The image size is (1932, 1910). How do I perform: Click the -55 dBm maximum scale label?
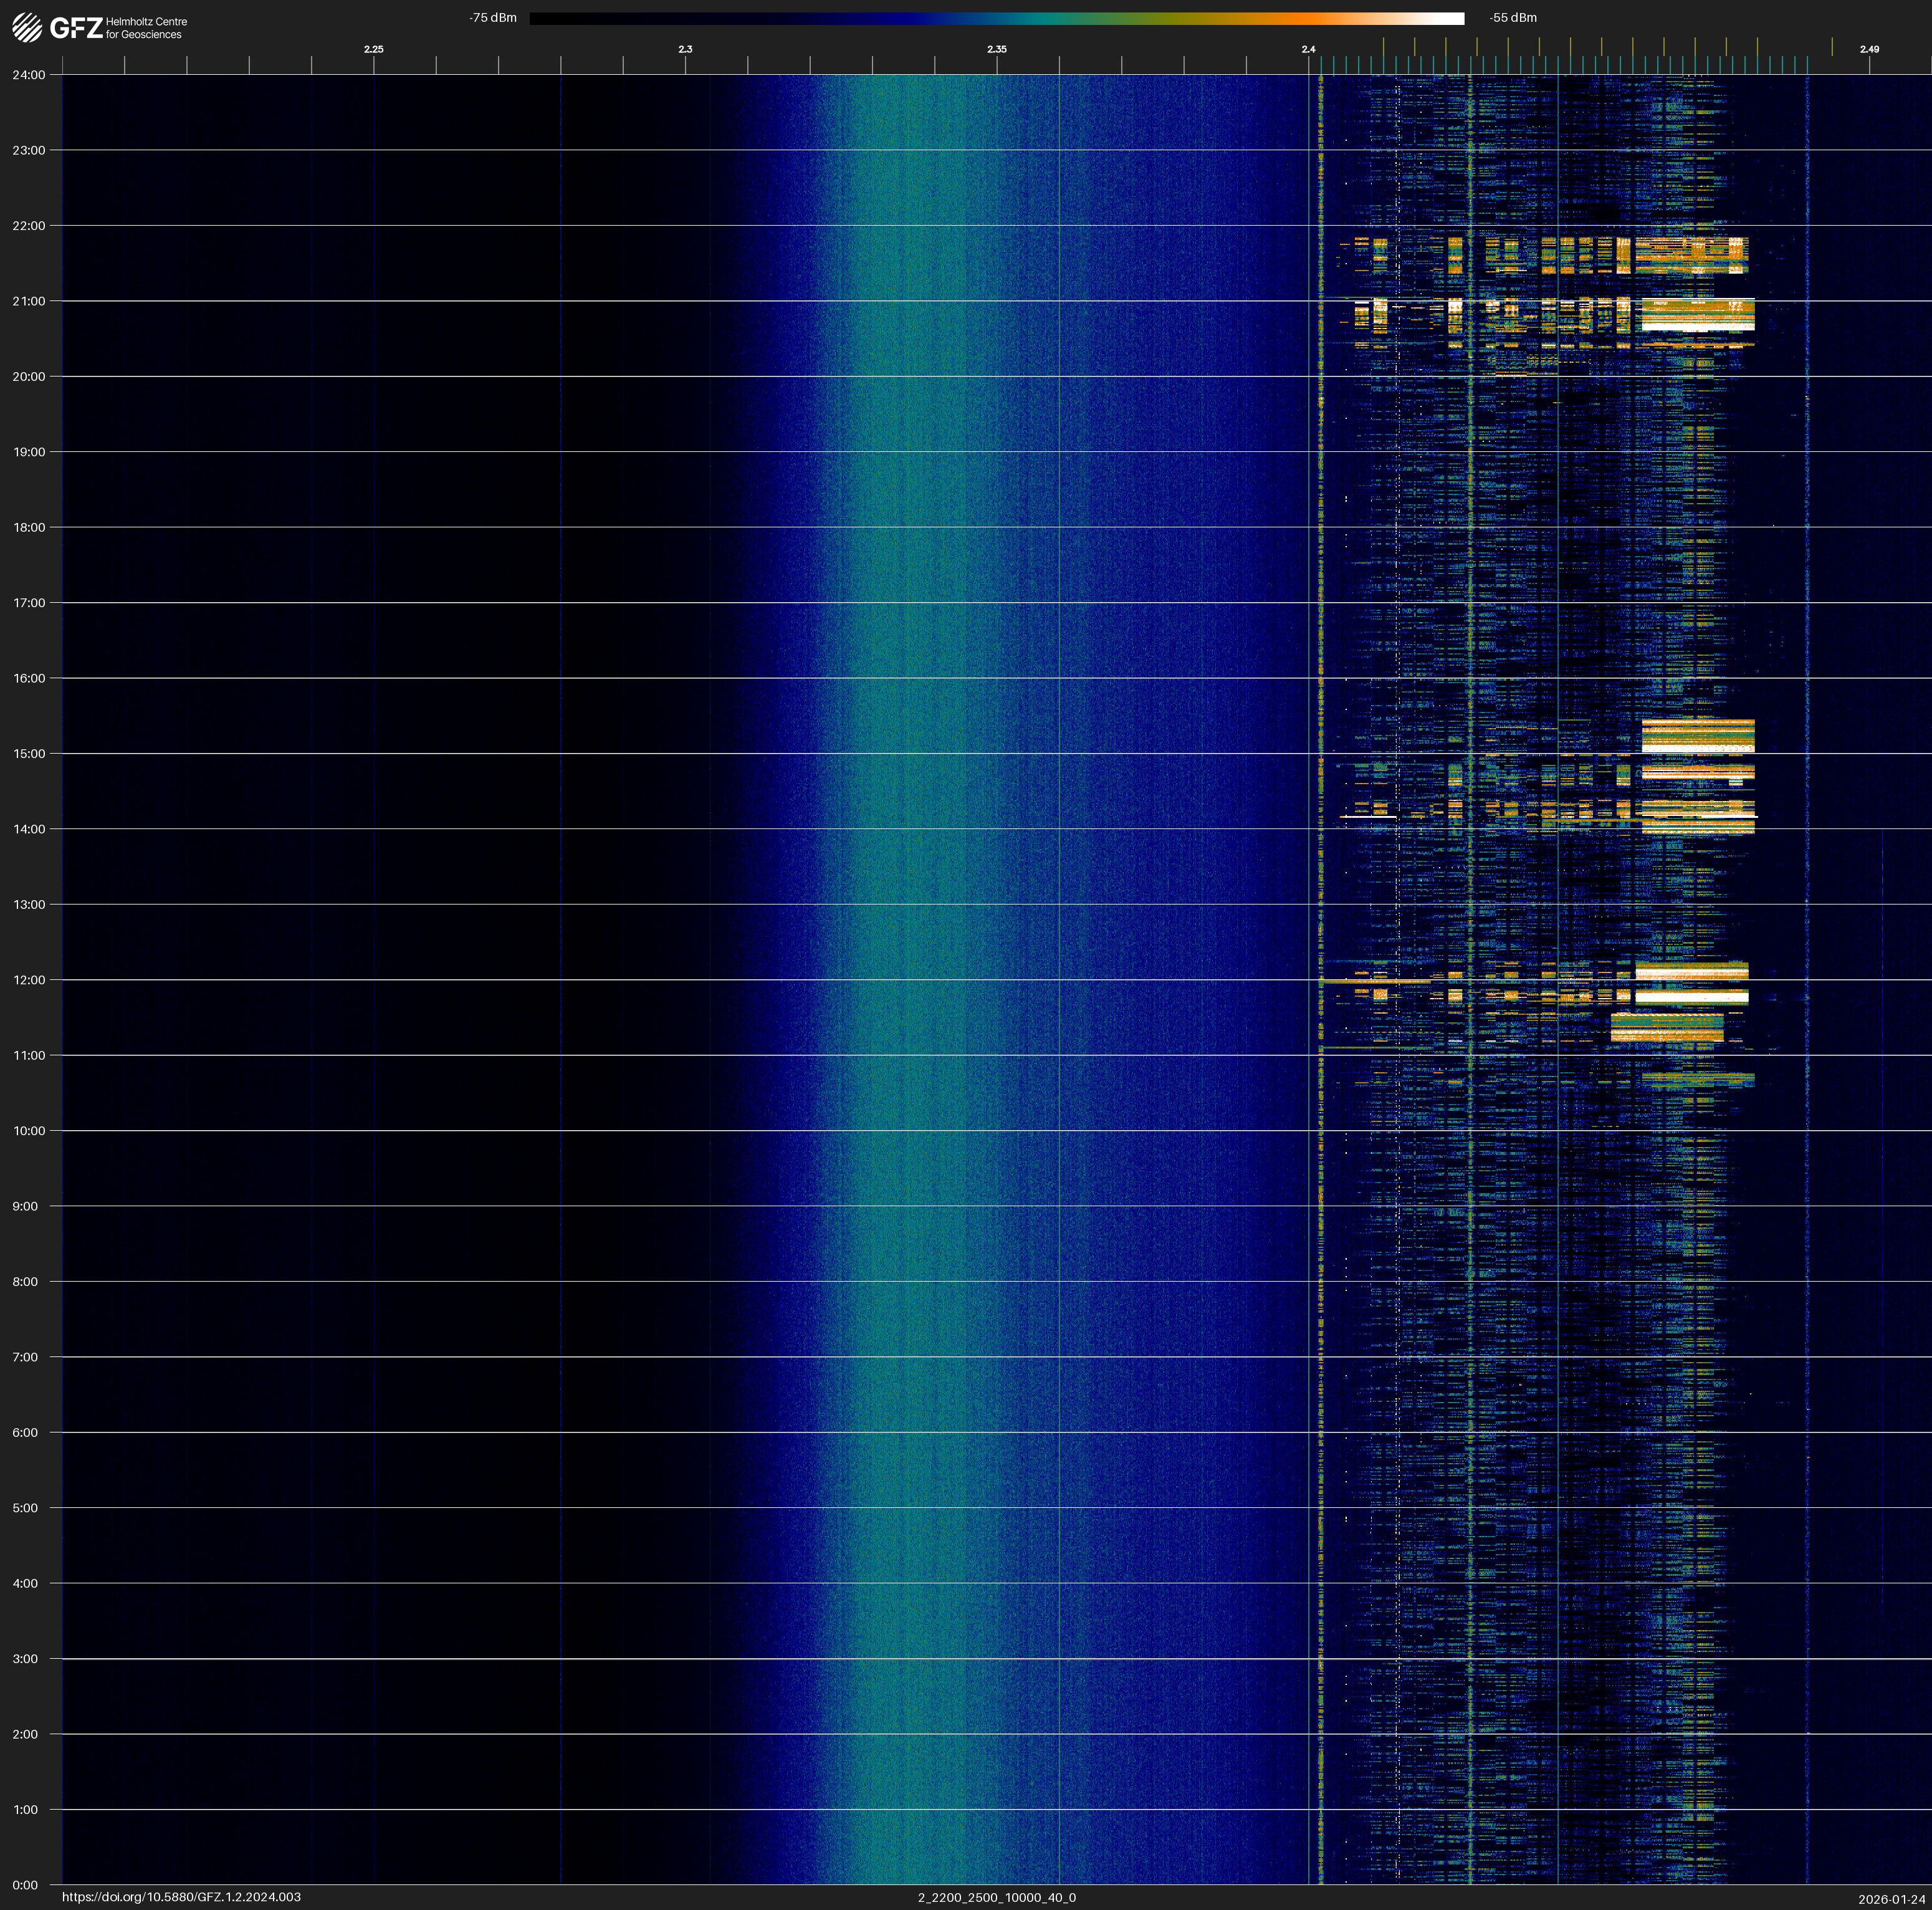coord(1513,18)
